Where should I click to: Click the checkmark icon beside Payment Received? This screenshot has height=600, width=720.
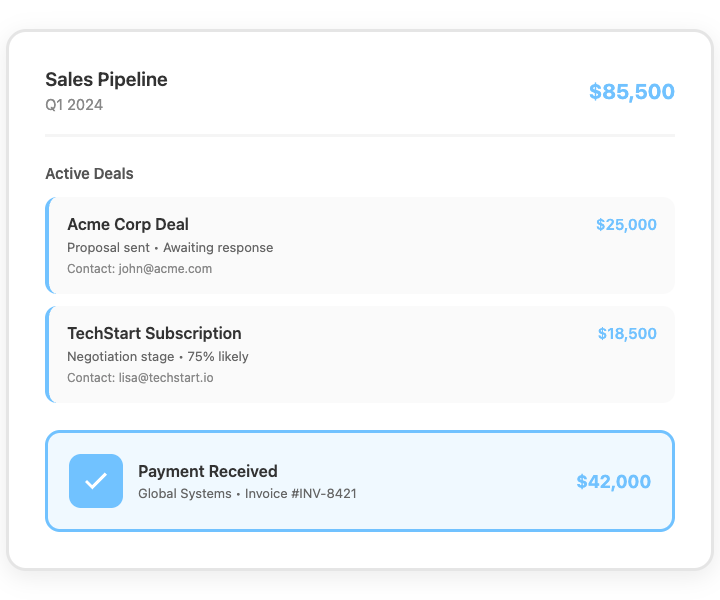[96, 481]
